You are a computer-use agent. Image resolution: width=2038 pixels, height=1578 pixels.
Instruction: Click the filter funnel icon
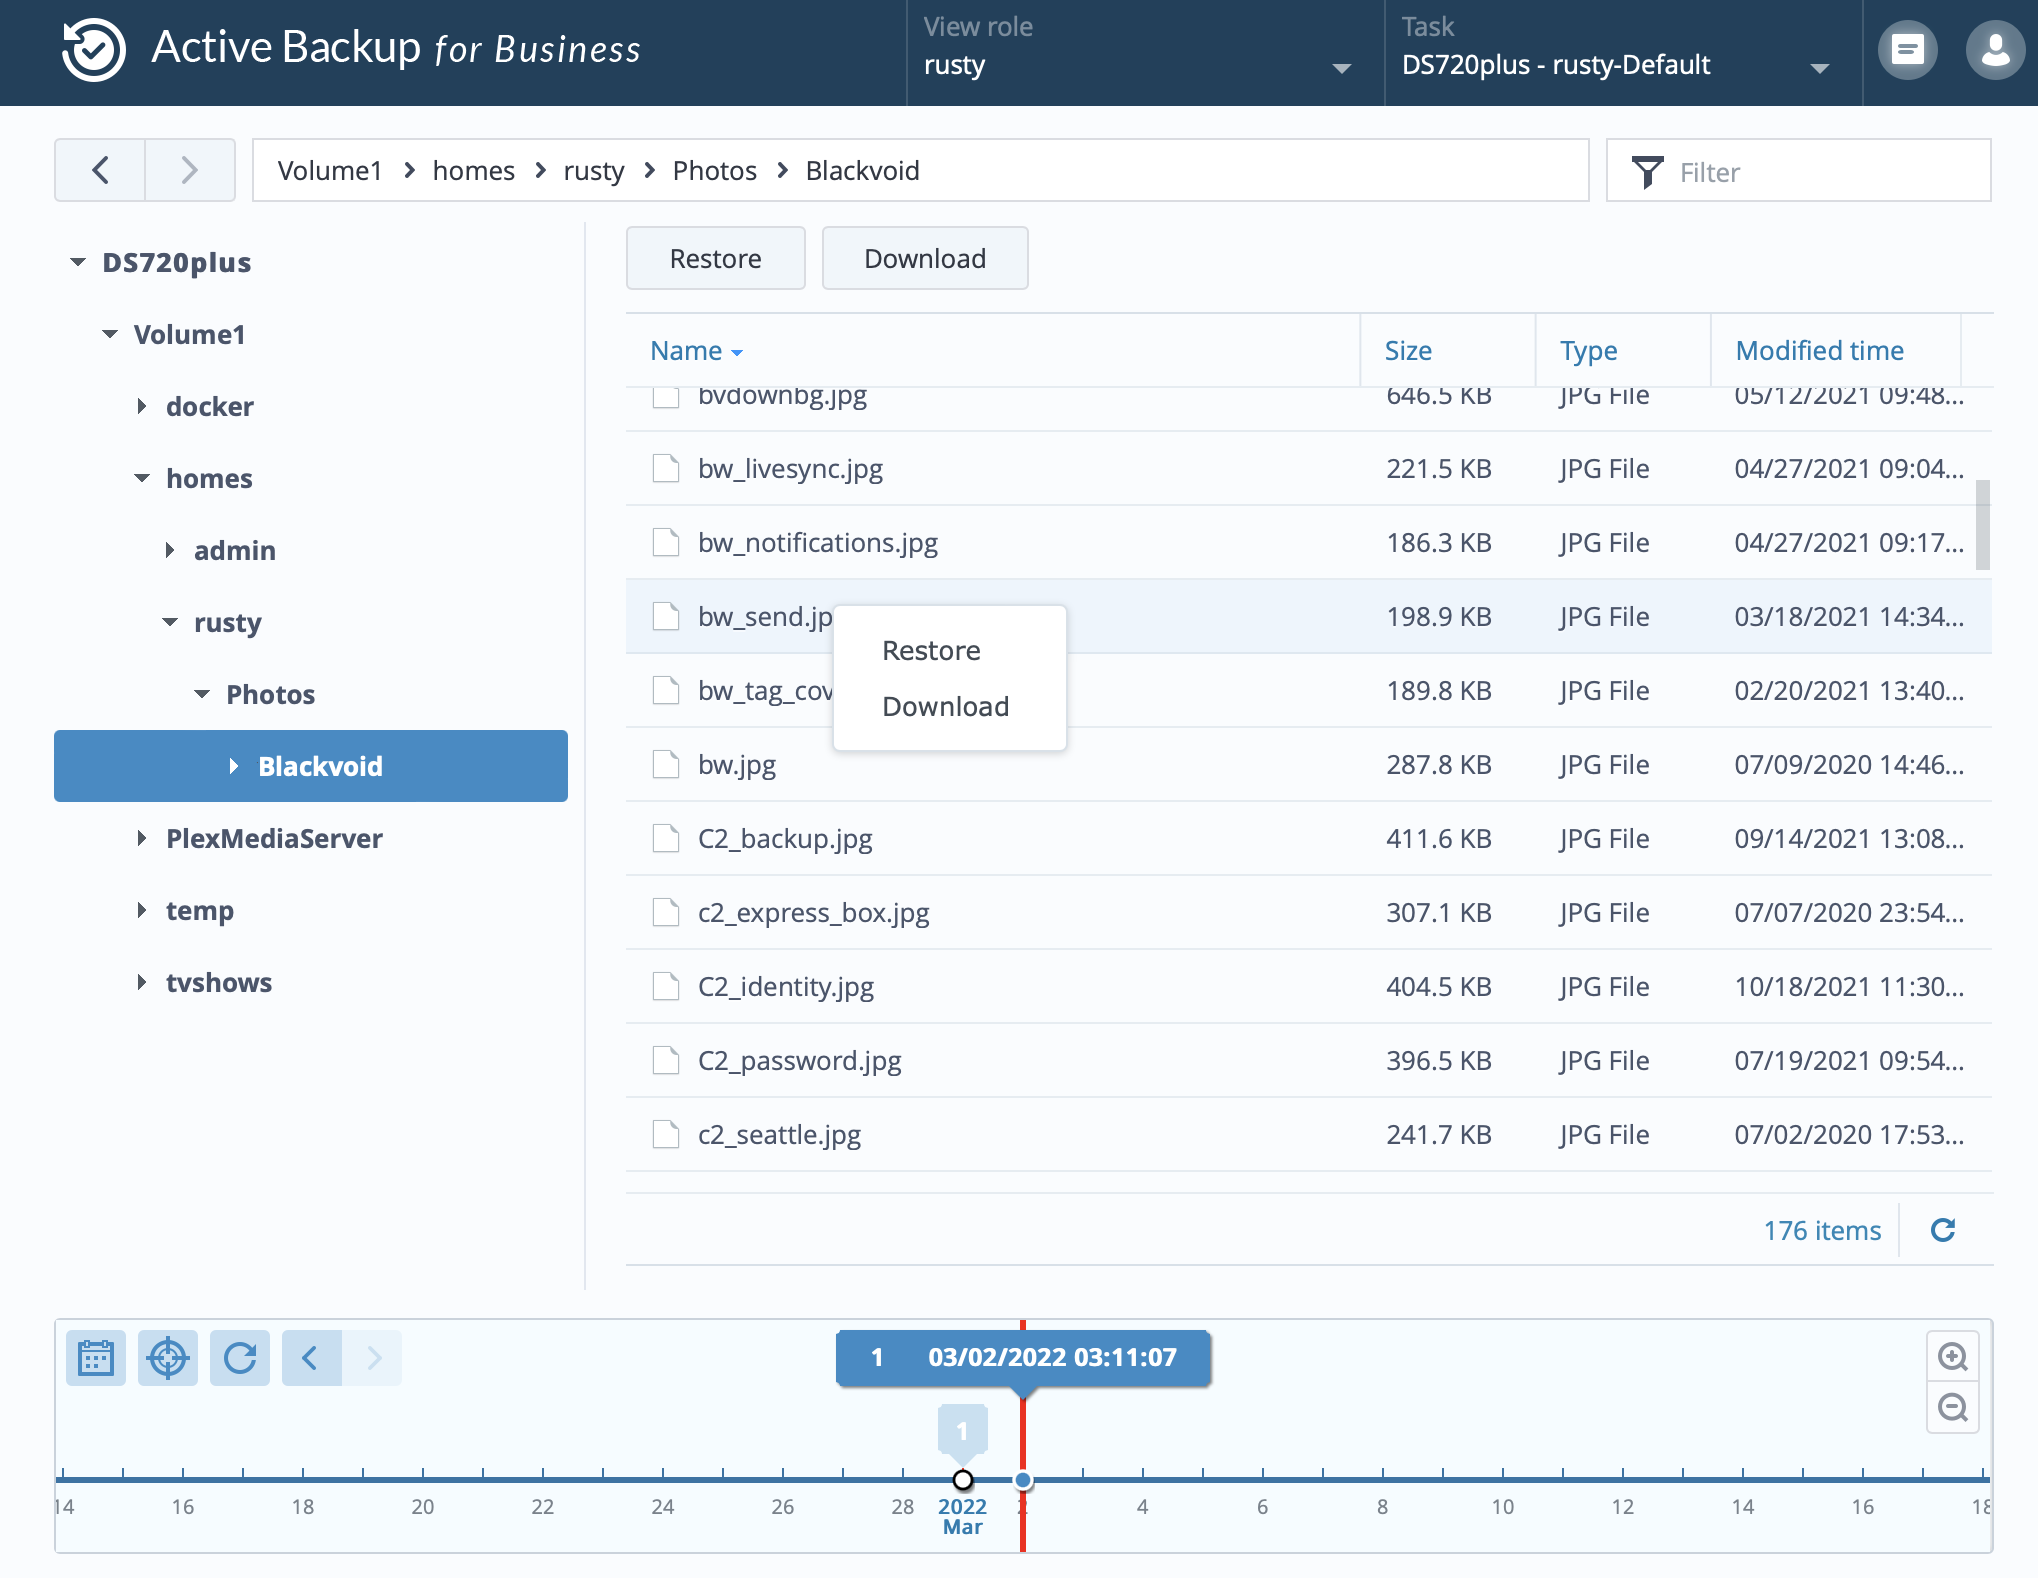point(1647,172)
